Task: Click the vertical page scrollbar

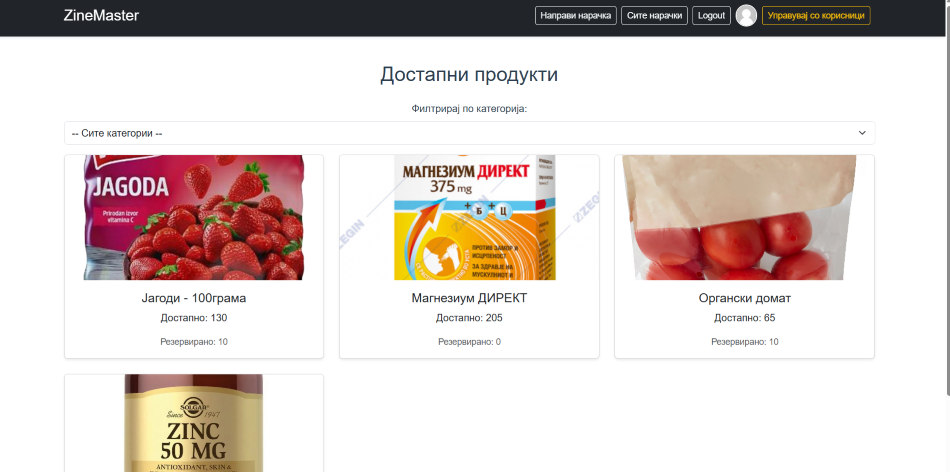Action: 944,200
